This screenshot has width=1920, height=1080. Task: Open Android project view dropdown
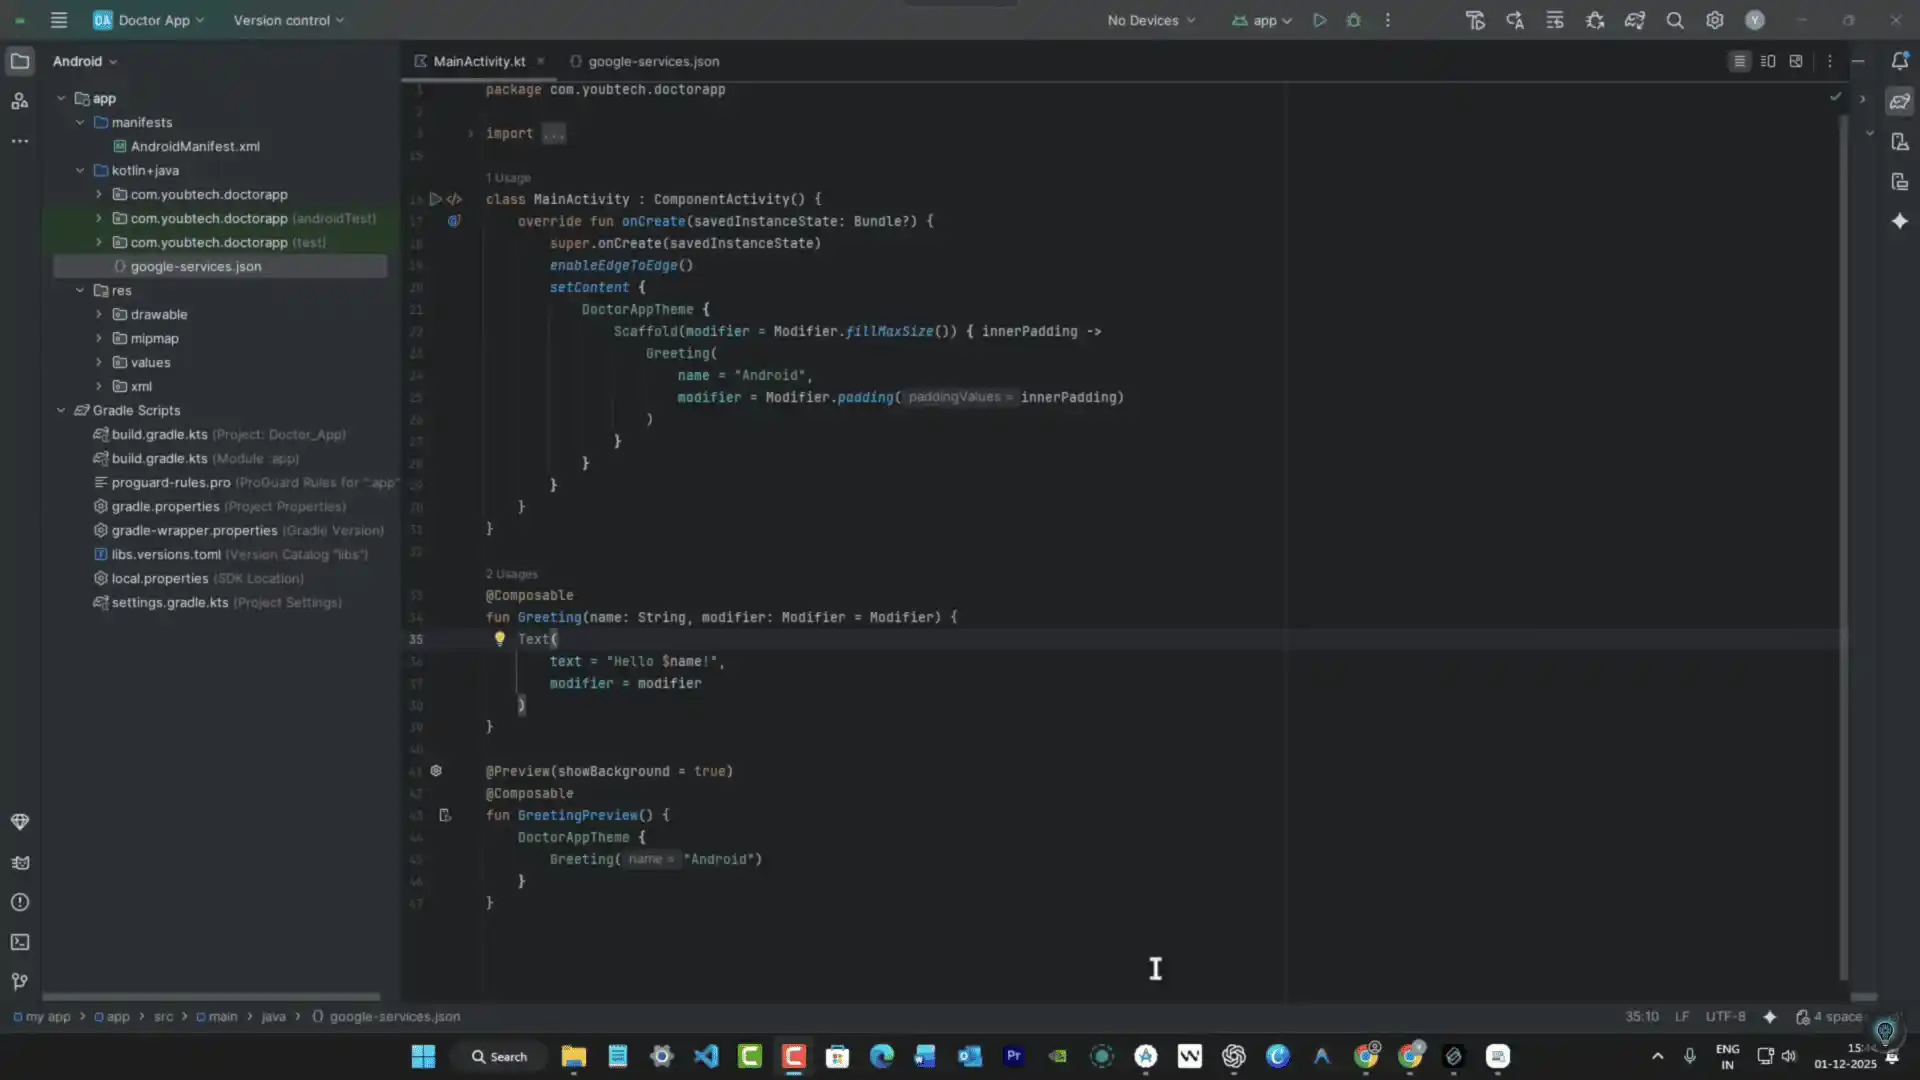click(85, 61)
